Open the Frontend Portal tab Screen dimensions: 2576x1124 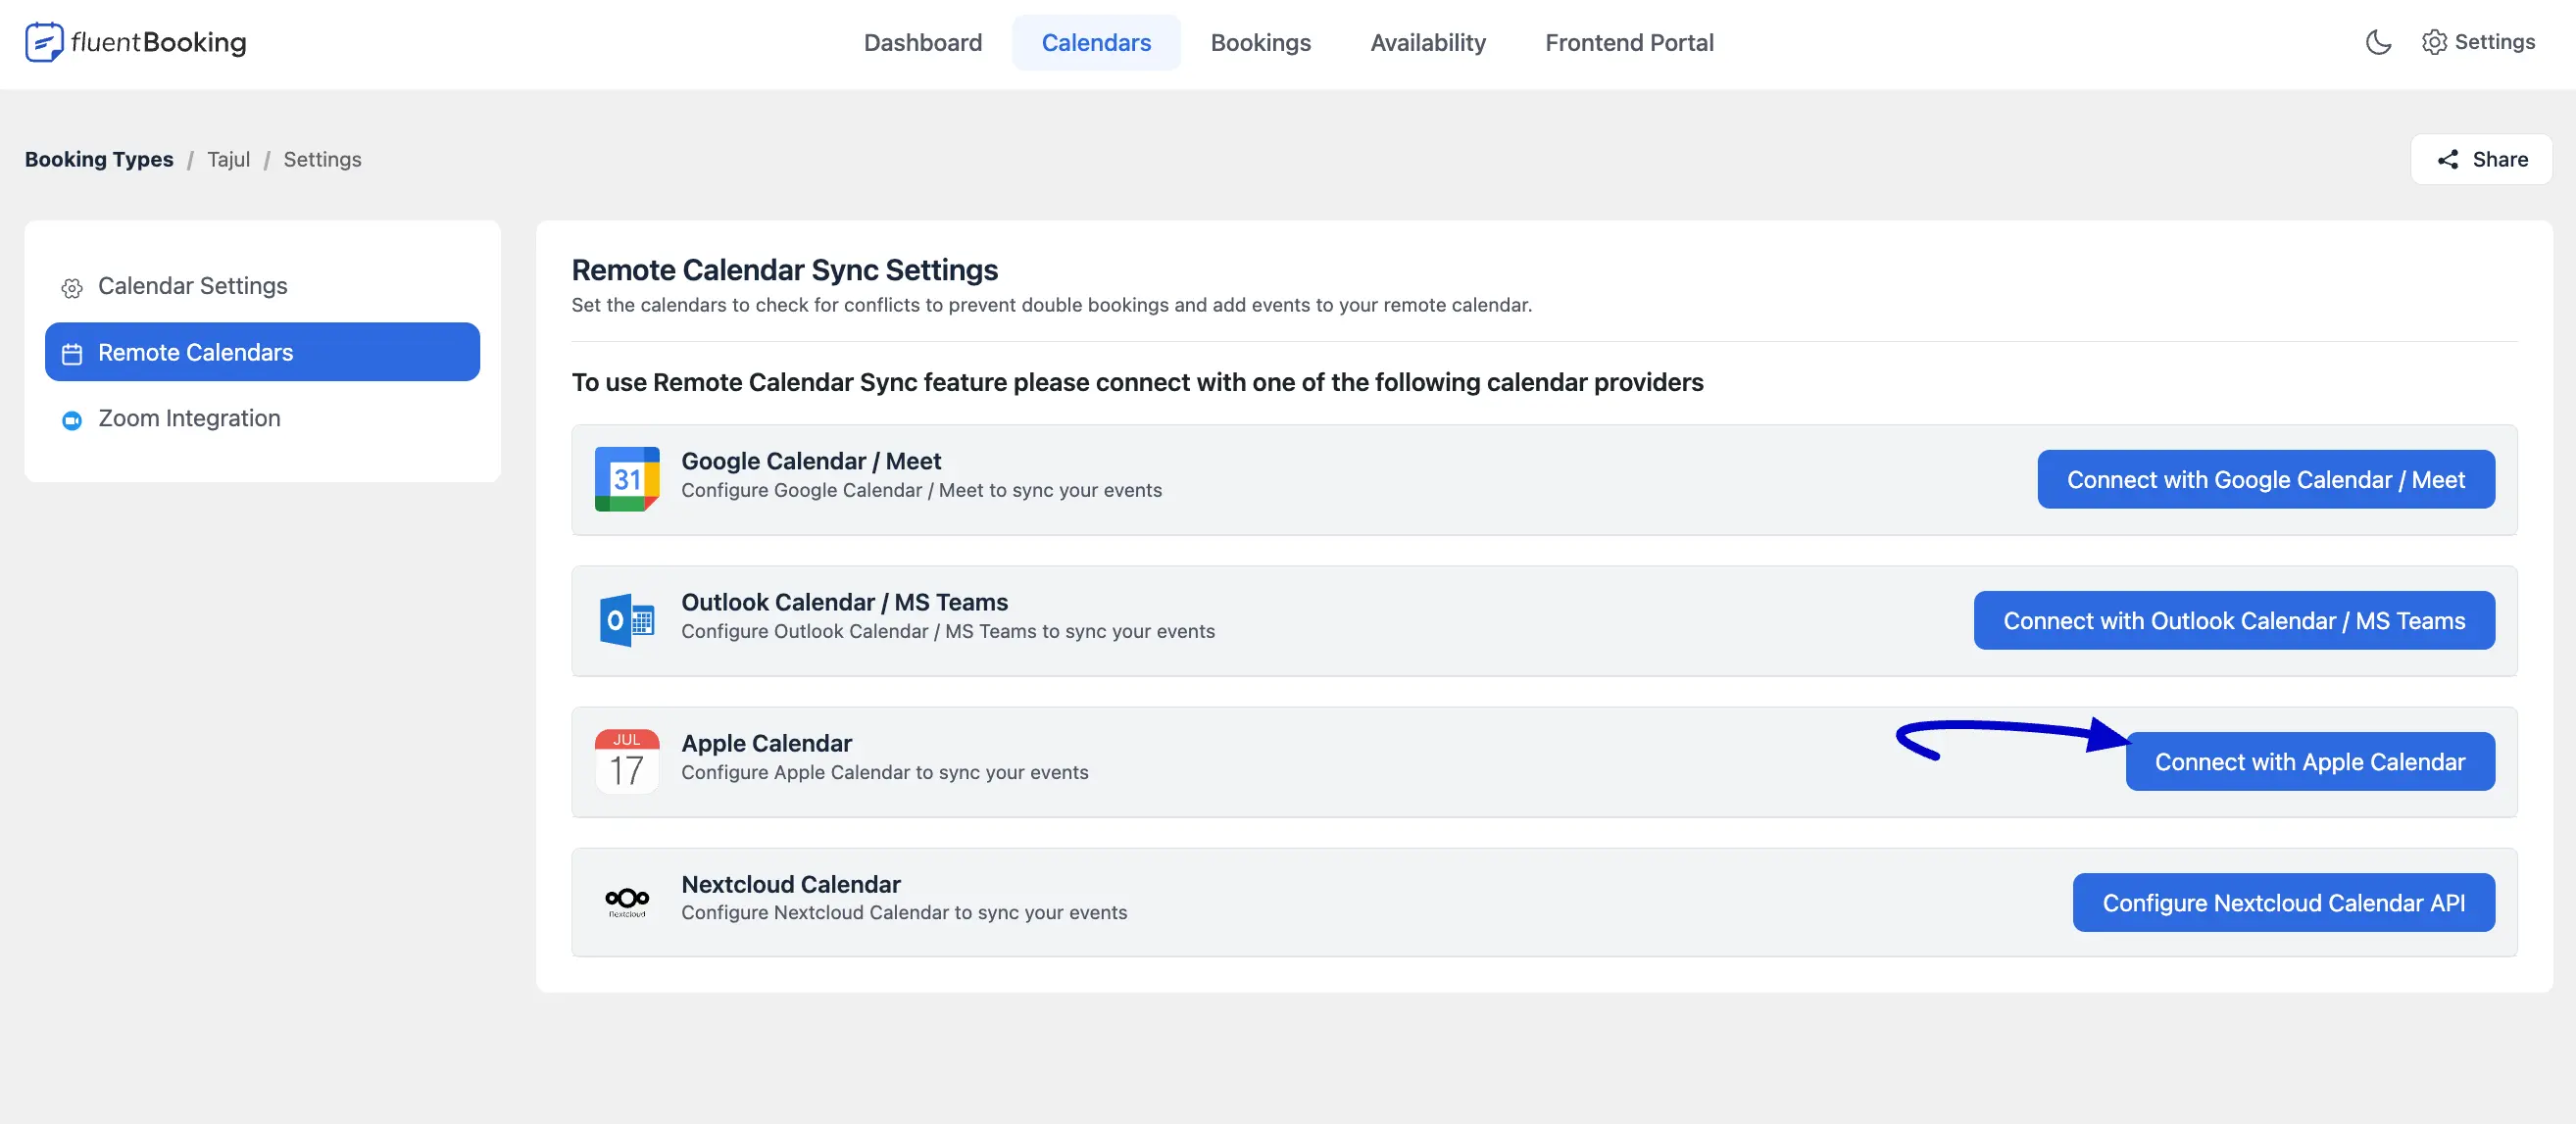click(x=1629, y=42)
